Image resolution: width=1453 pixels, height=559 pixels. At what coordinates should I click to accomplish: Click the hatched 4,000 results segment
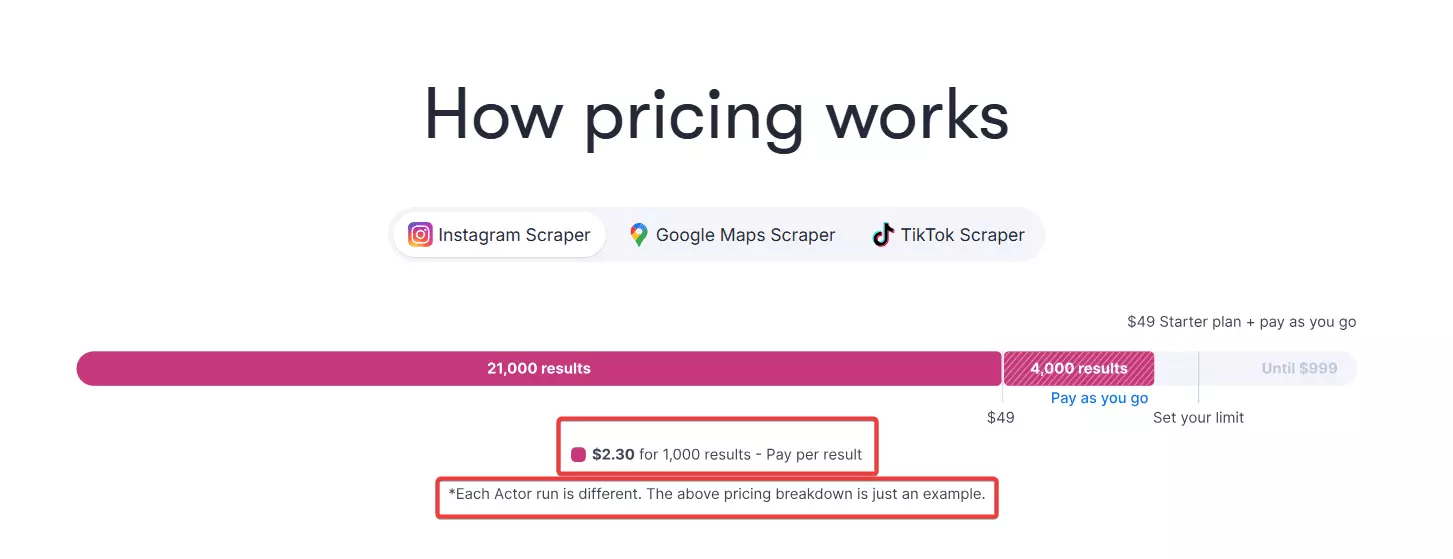click(x=1078, y=368)
